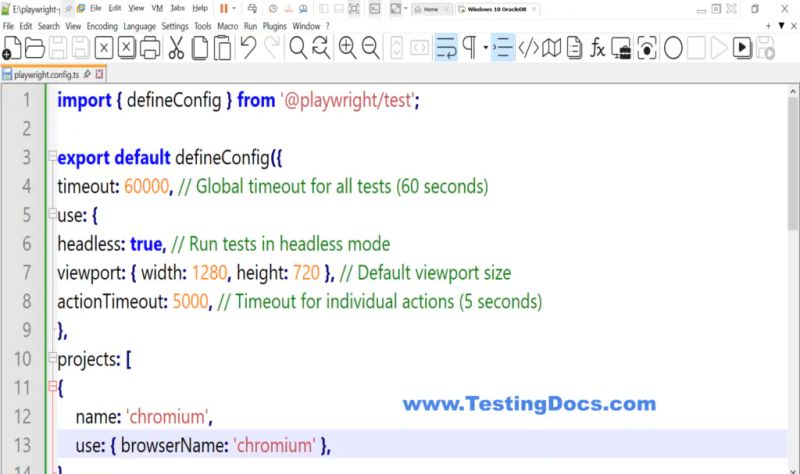This screenshot has height=474, width=800.
Task: Open the Language menu
Action: (x=139, y=26)
